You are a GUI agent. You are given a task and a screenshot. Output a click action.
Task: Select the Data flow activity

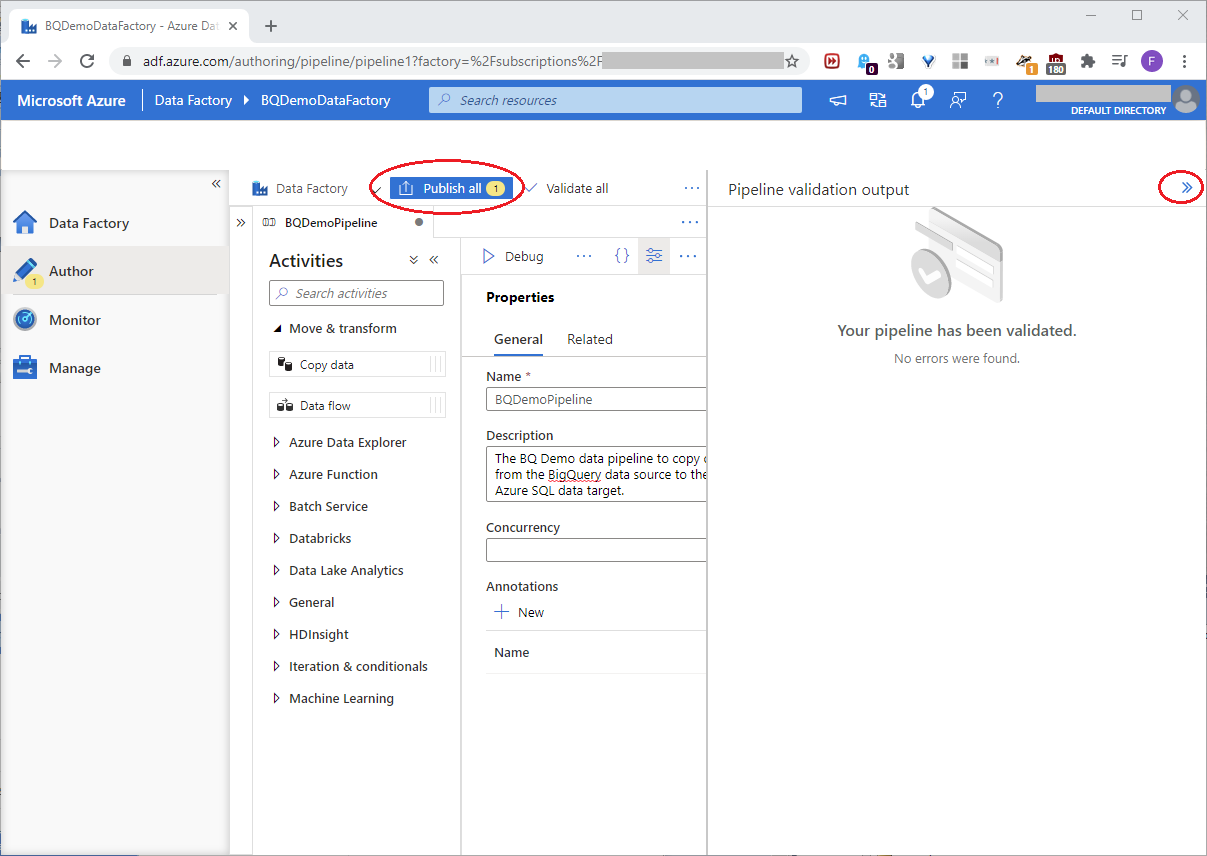click(x=357, y=405)
